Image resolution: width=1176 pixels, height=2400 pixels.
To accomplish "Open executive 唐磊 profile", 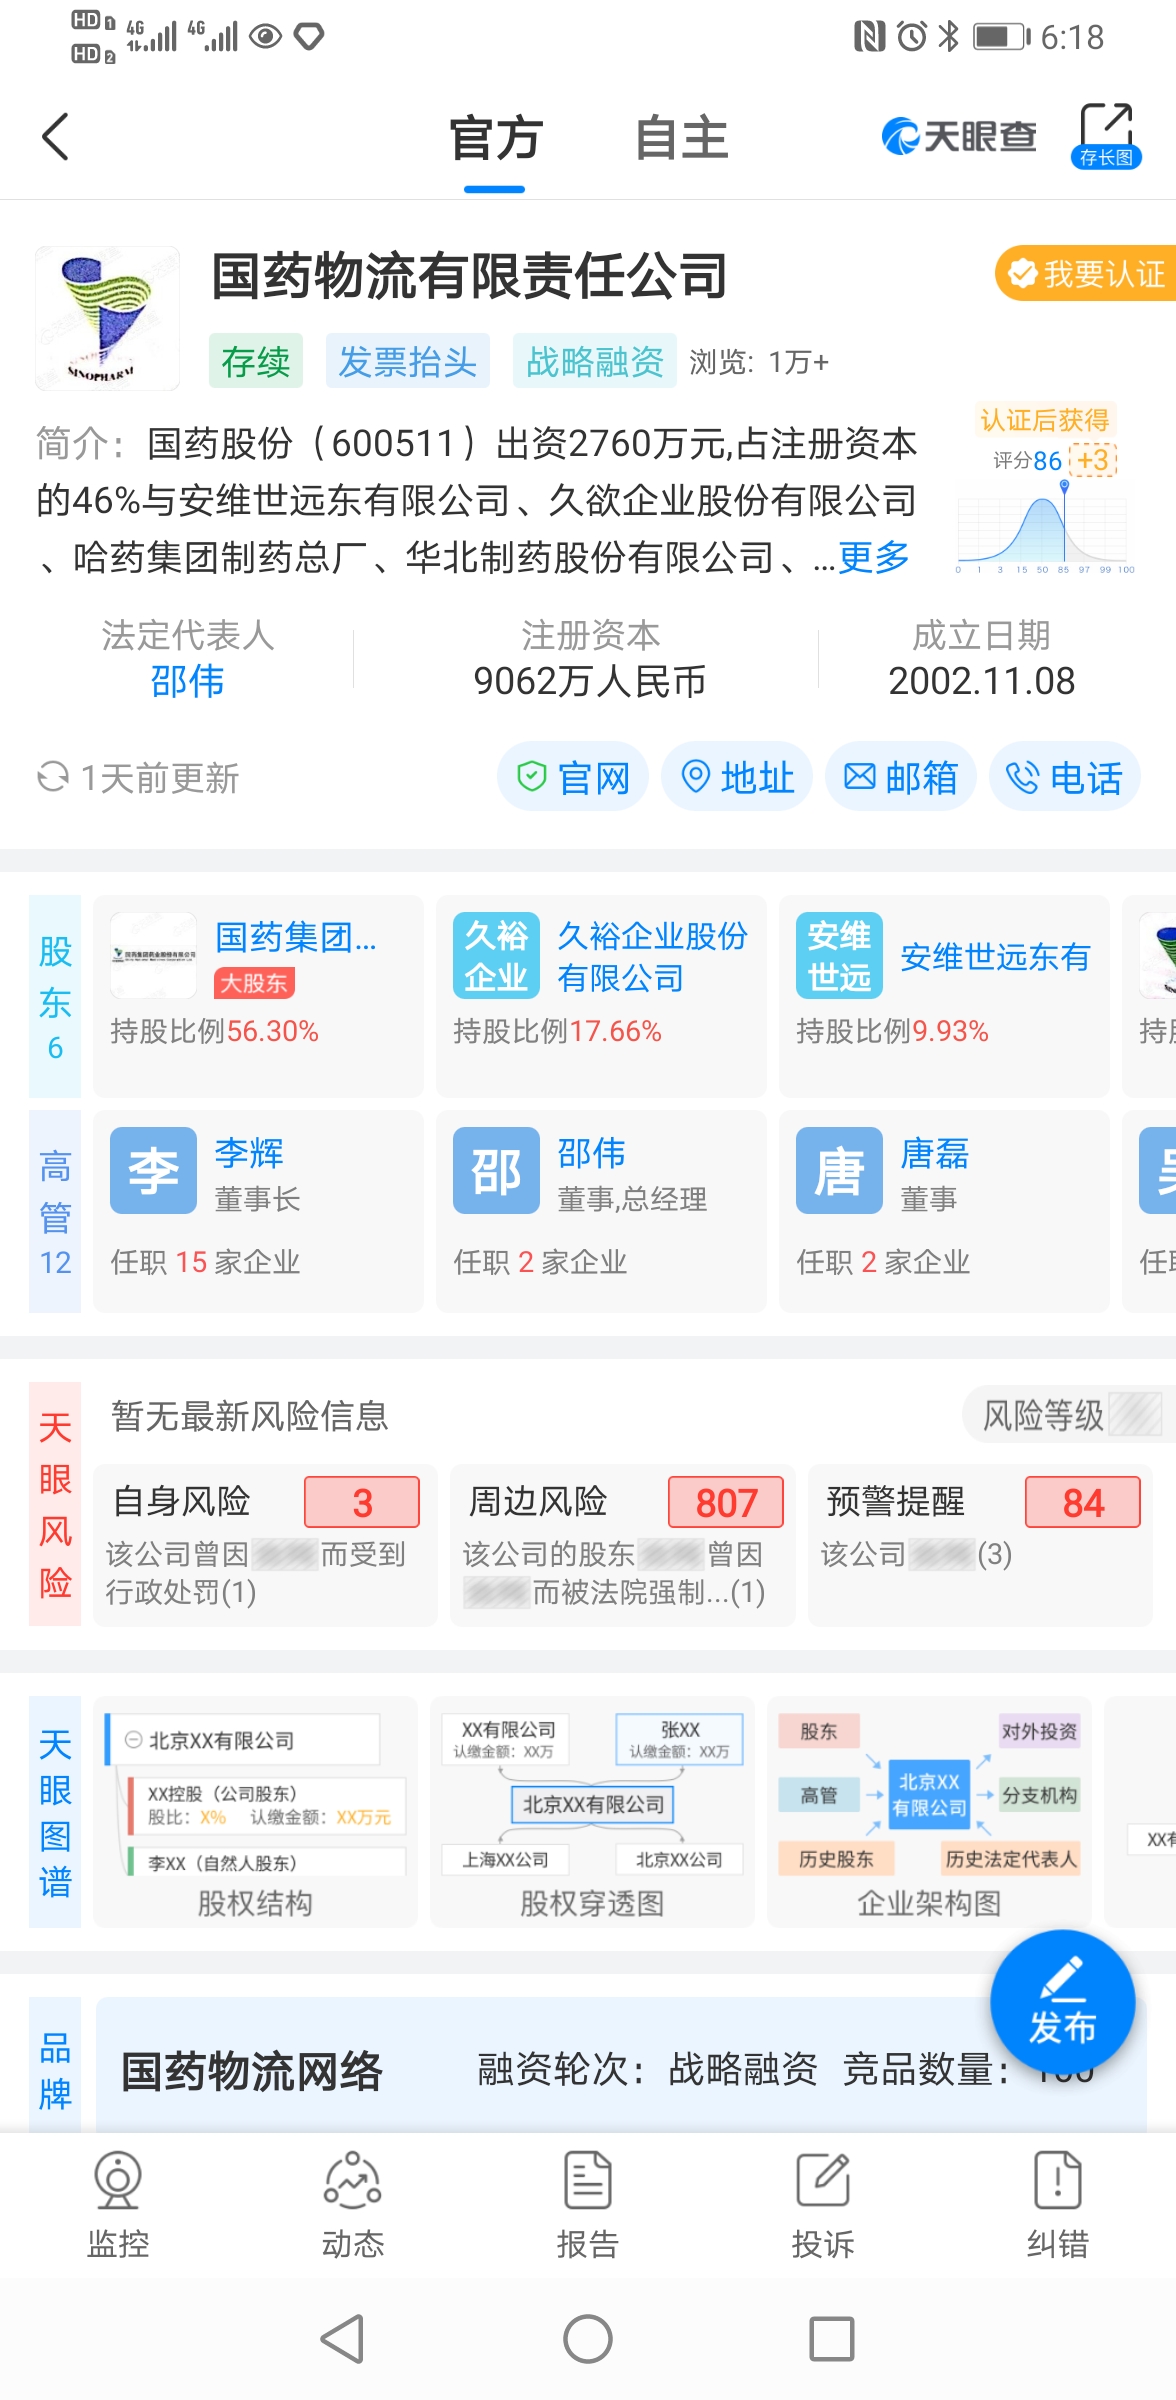I will [x=944, y=1211].
